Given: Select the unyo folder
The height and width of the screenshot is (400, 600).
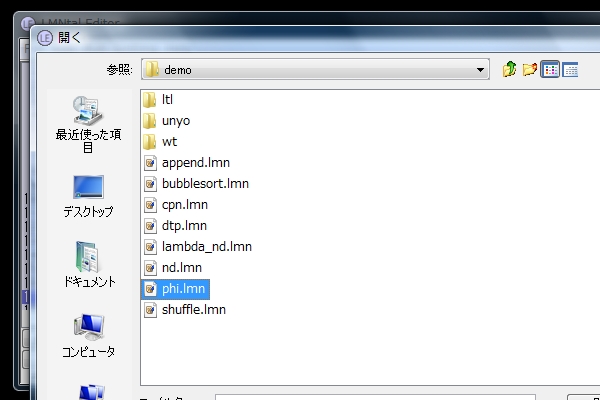Looking at the screenshot, I should (x=175, y=121).
